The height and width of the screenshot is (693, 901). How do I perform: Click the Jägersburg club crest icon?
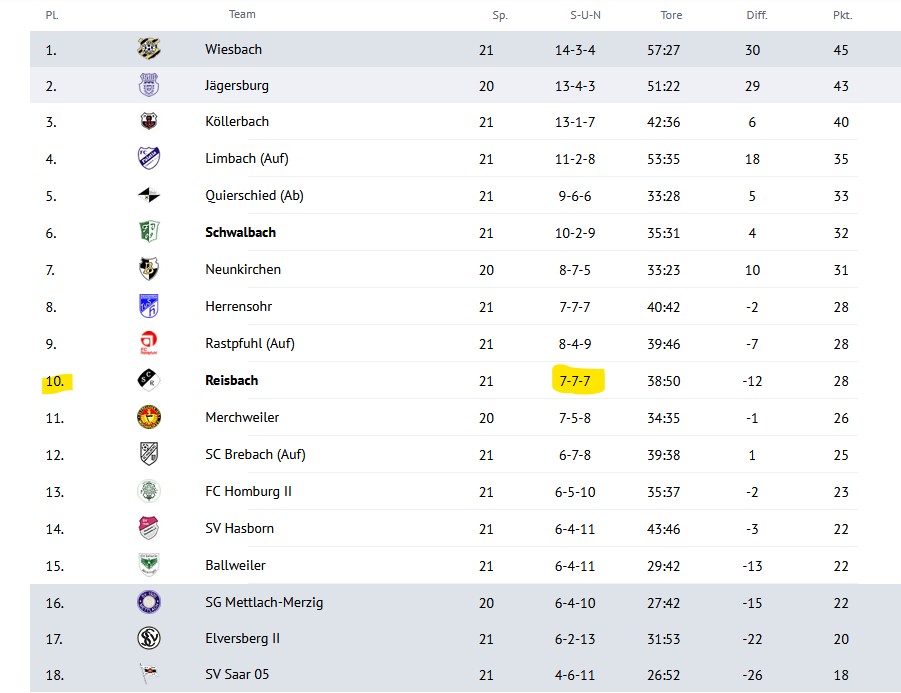[149, 86]
